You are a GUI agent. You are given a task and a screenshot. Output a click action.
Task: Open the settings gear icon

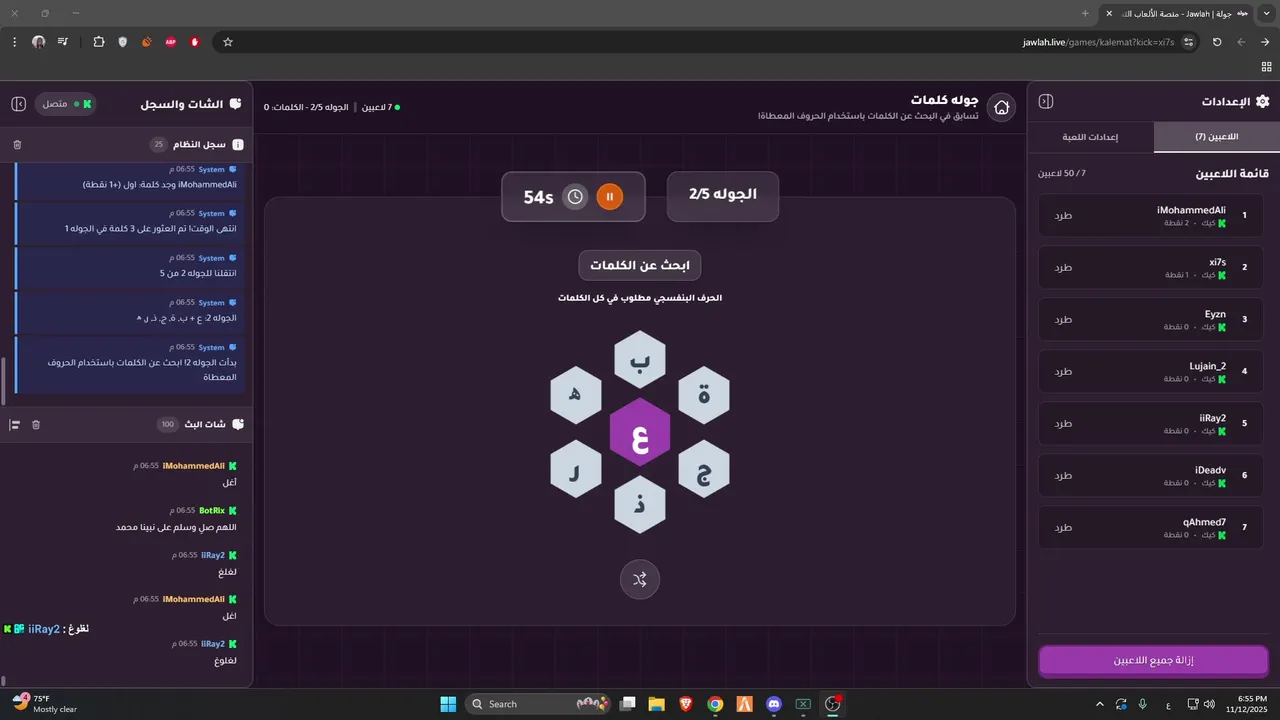click(1262, 102)
